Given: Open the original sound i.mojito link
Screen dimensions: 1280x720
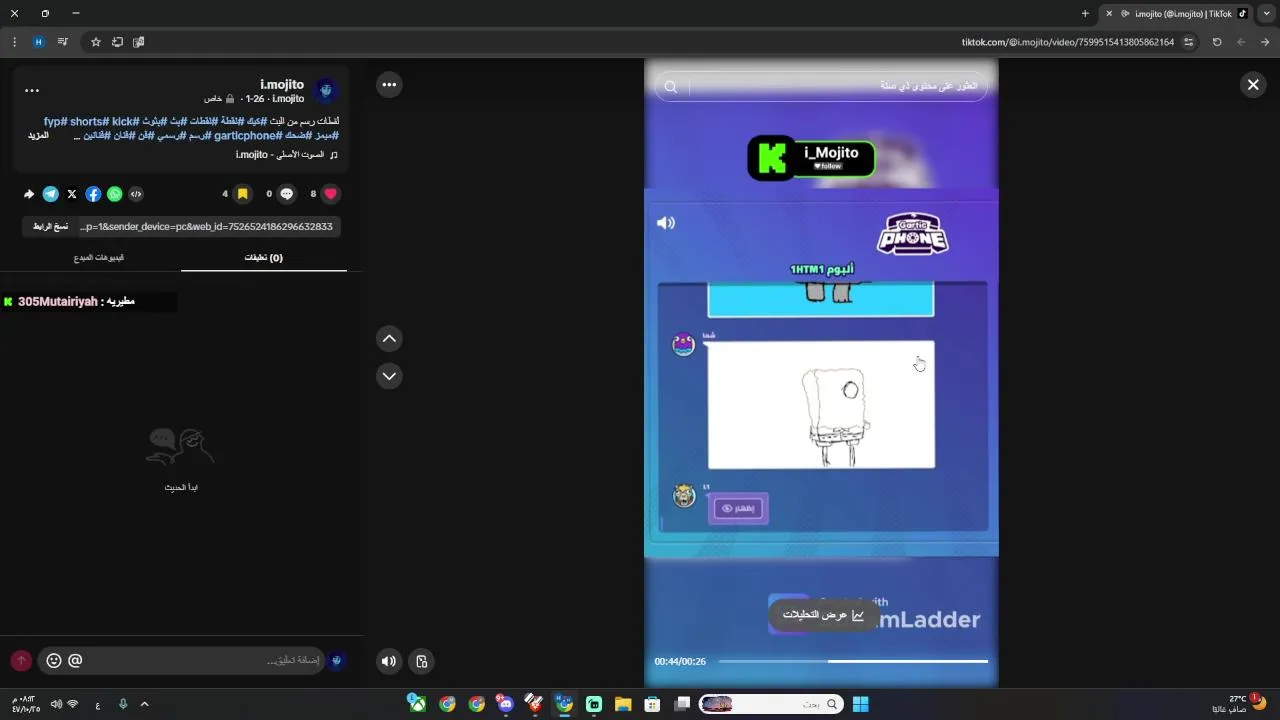Looking at the screenshot, I should pyautogui.click(x=287, y=155).
